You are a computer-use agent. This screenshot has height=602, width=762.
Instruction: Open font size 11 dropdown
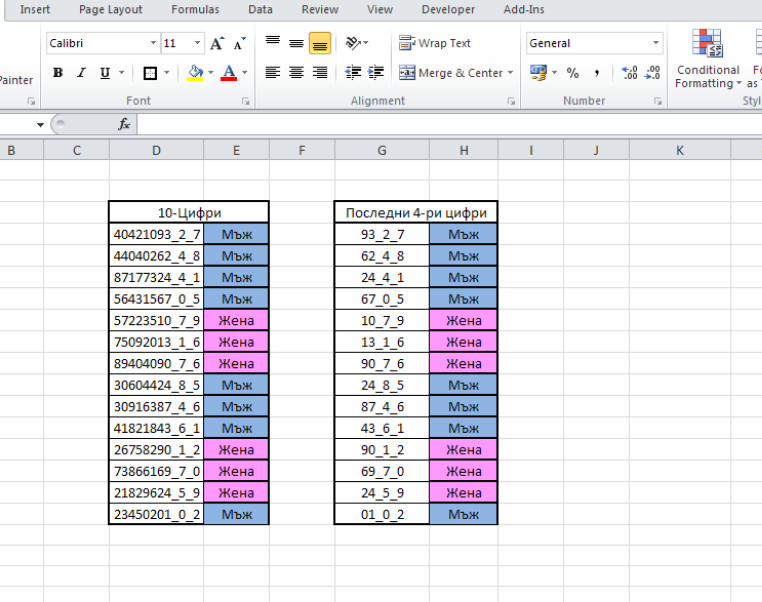[197, 43]
